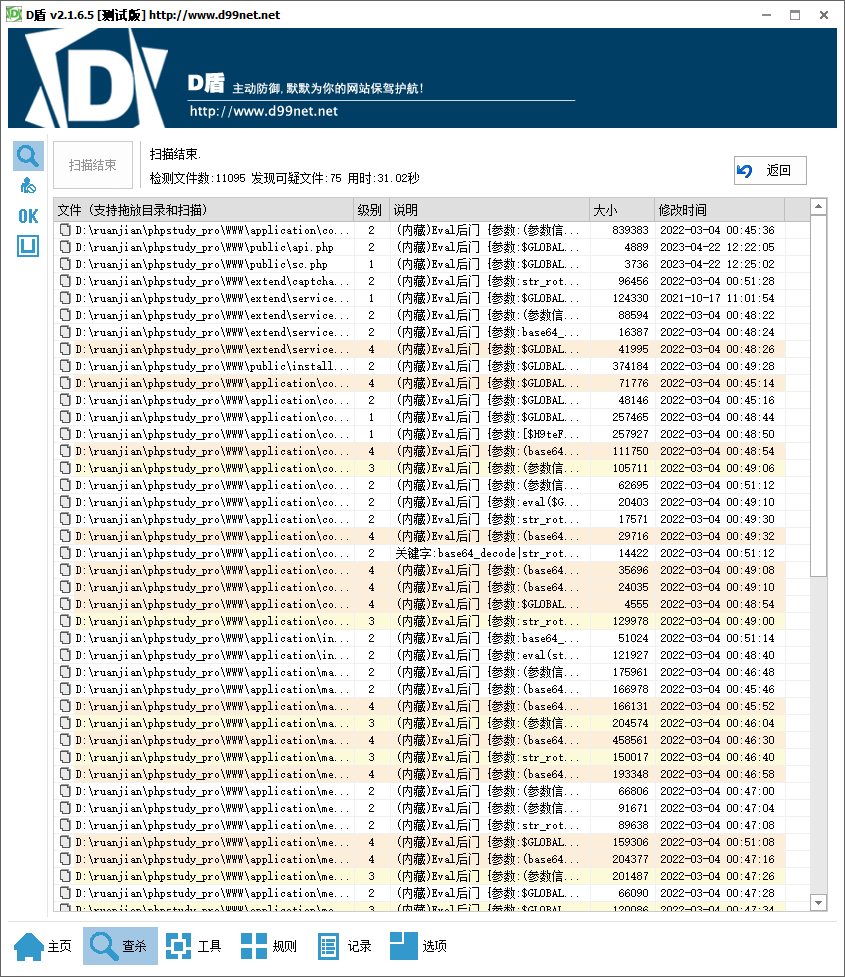
Task: Open the blue square box icon in sidebar
Action: point(28,246)
